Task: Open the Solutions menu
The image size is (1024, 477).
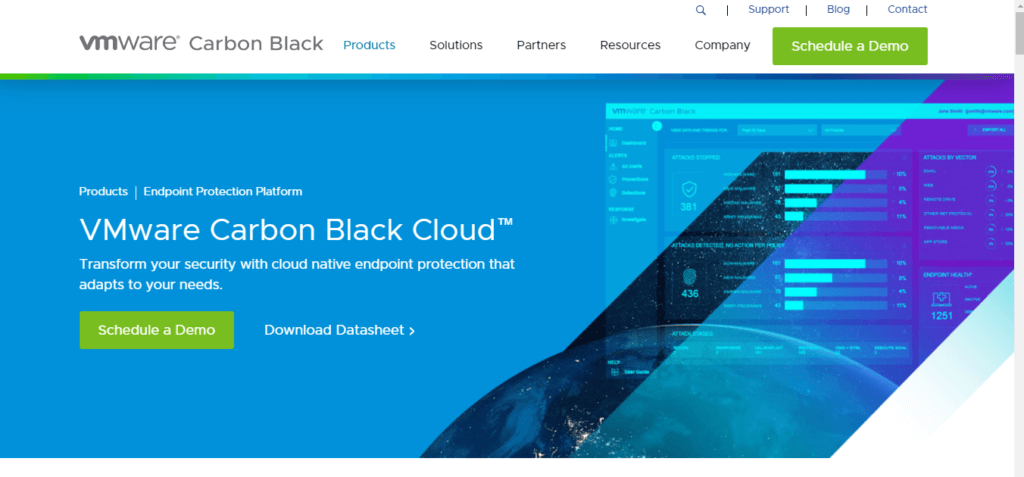Action: coord(456,45)
